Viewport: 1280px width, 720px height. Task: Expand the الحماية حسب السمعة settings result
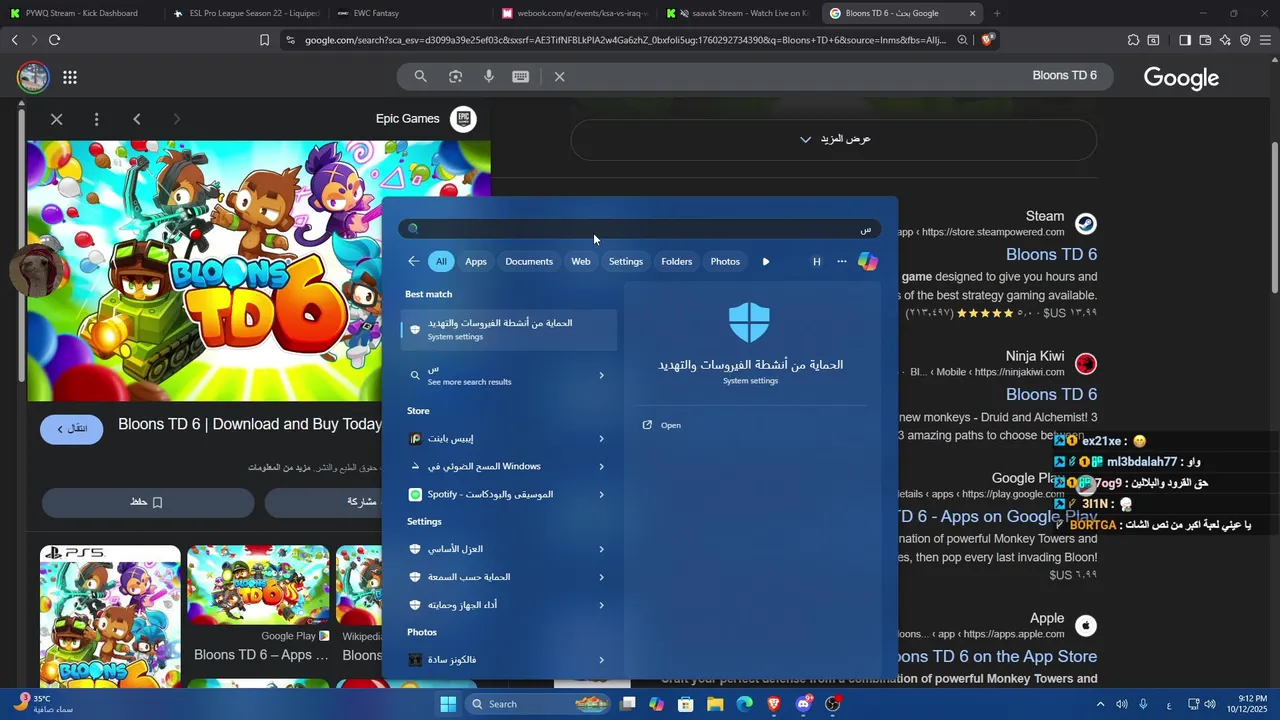click(x=601, y=577)
